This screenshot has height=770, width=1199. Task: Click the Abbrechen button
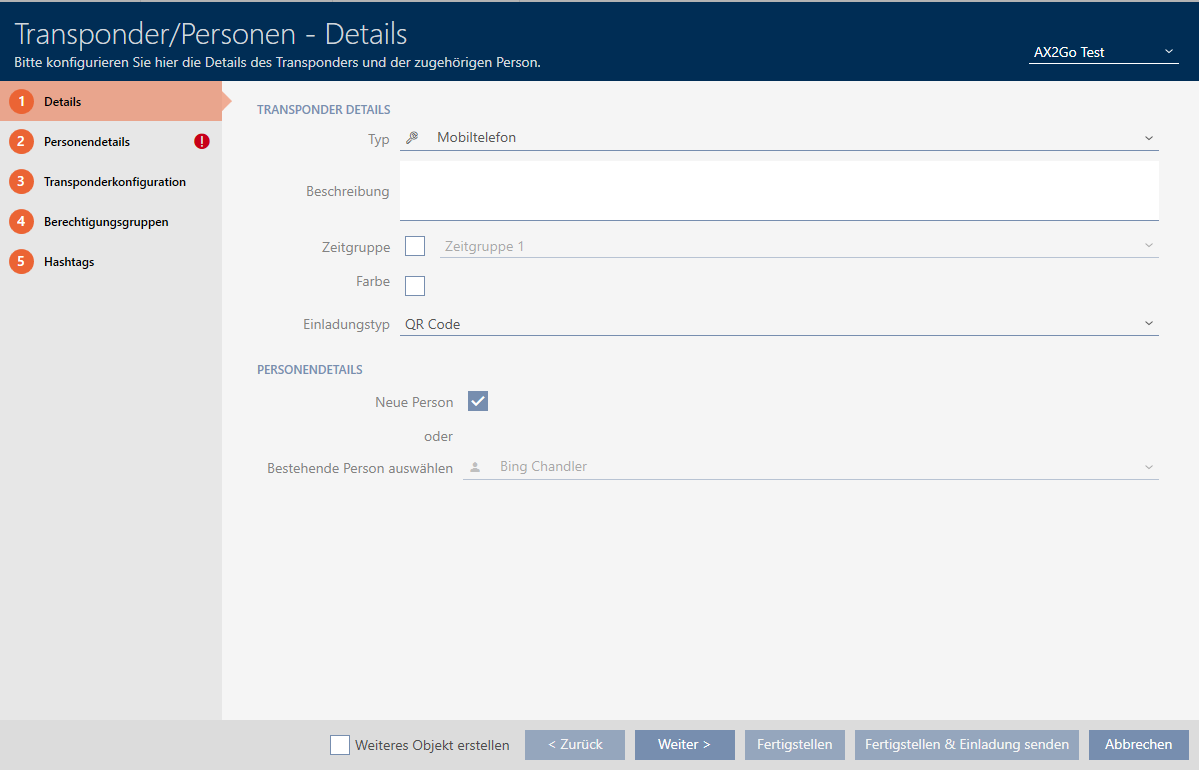pos(1138,745)
